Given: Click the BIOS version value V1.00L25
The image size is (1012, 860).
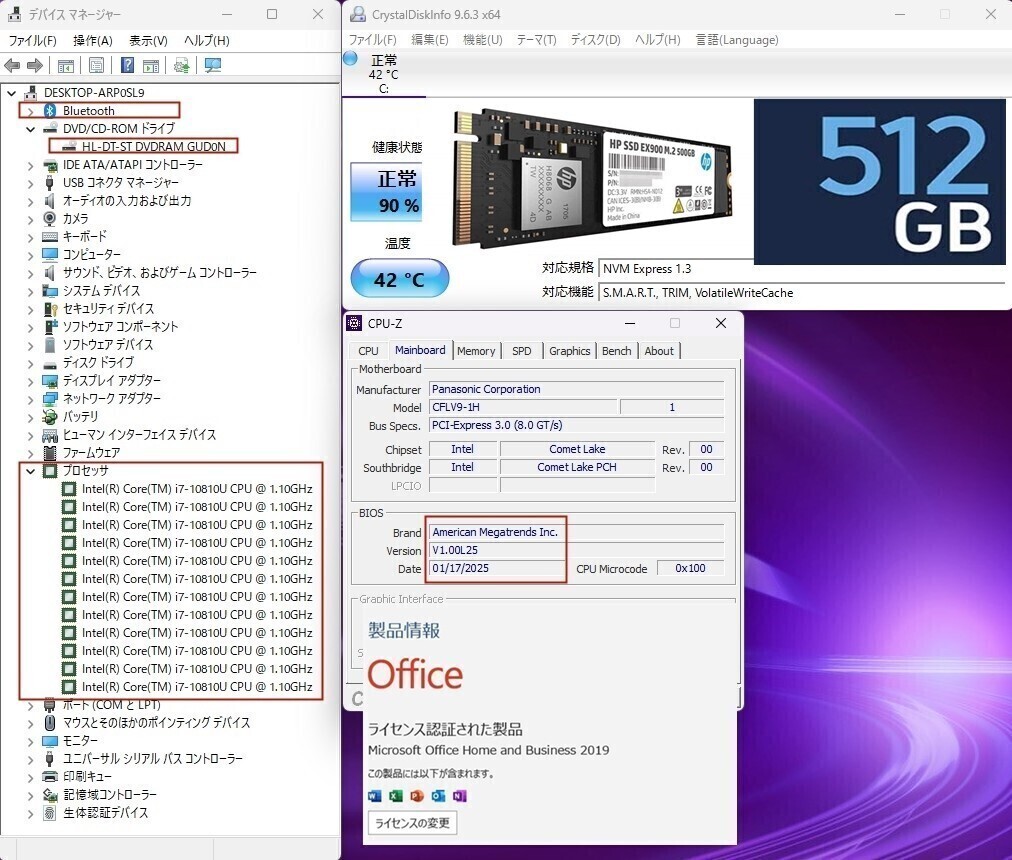Looking at the screenshot, I should point(455,550).
